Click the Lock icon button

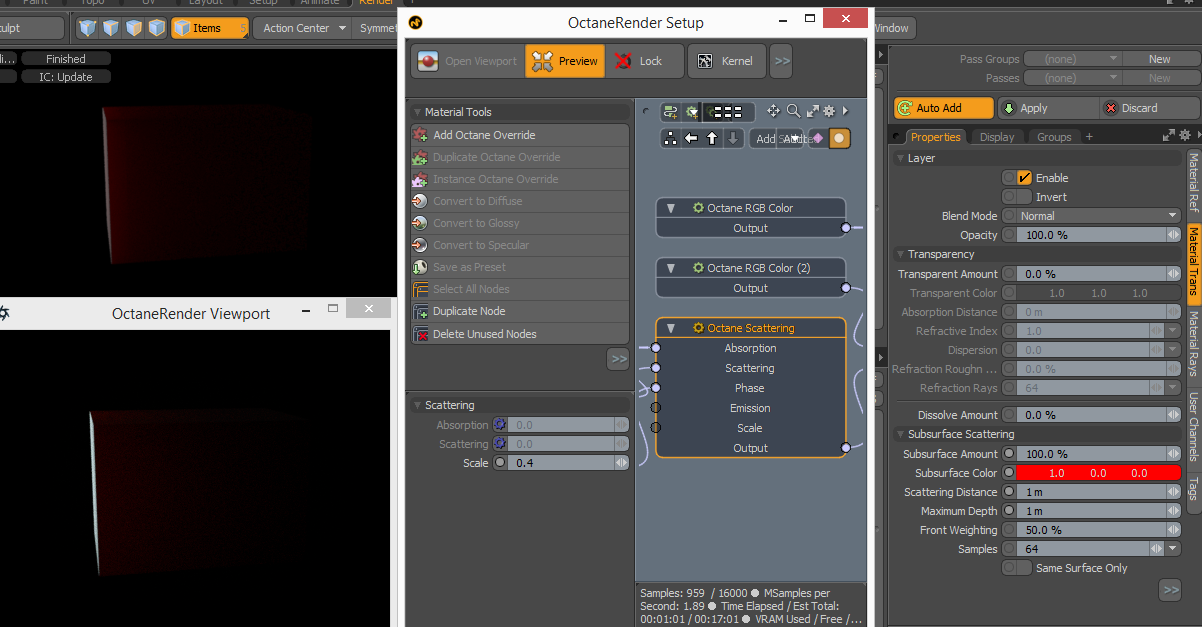(645, 61)
